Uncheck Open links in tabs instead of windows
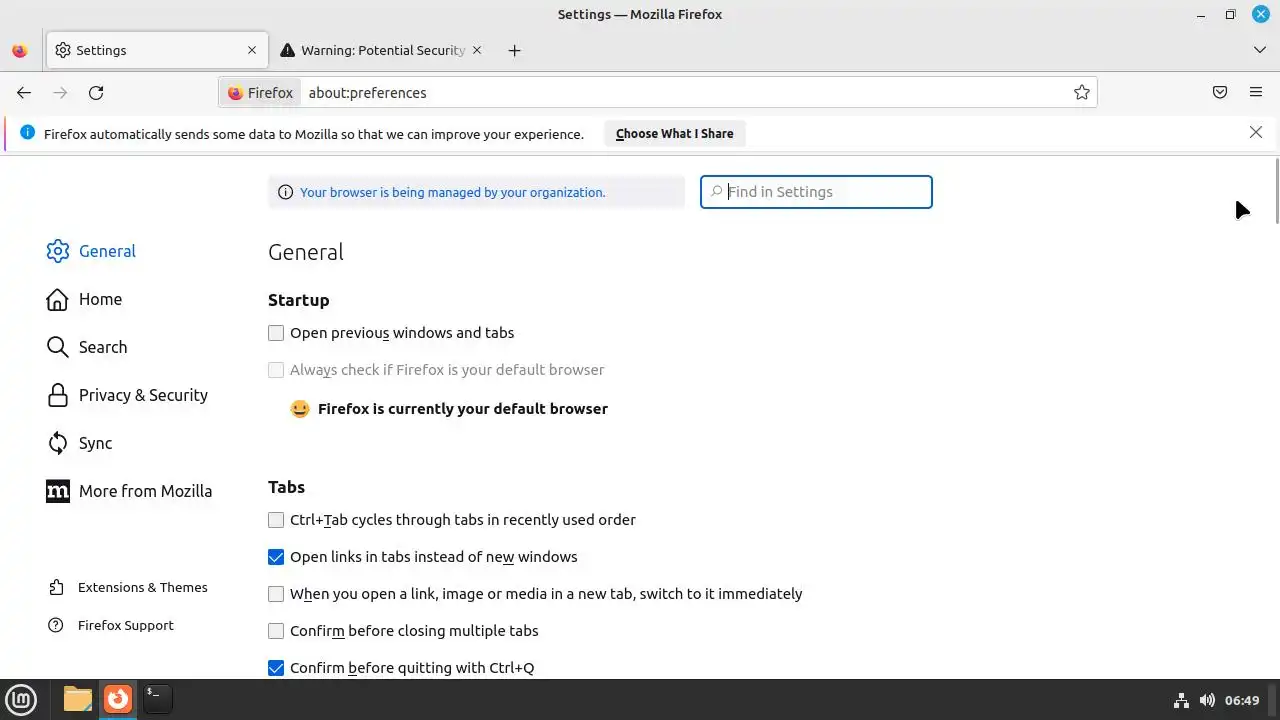1280x720 pixels. (x=276, y=557)
